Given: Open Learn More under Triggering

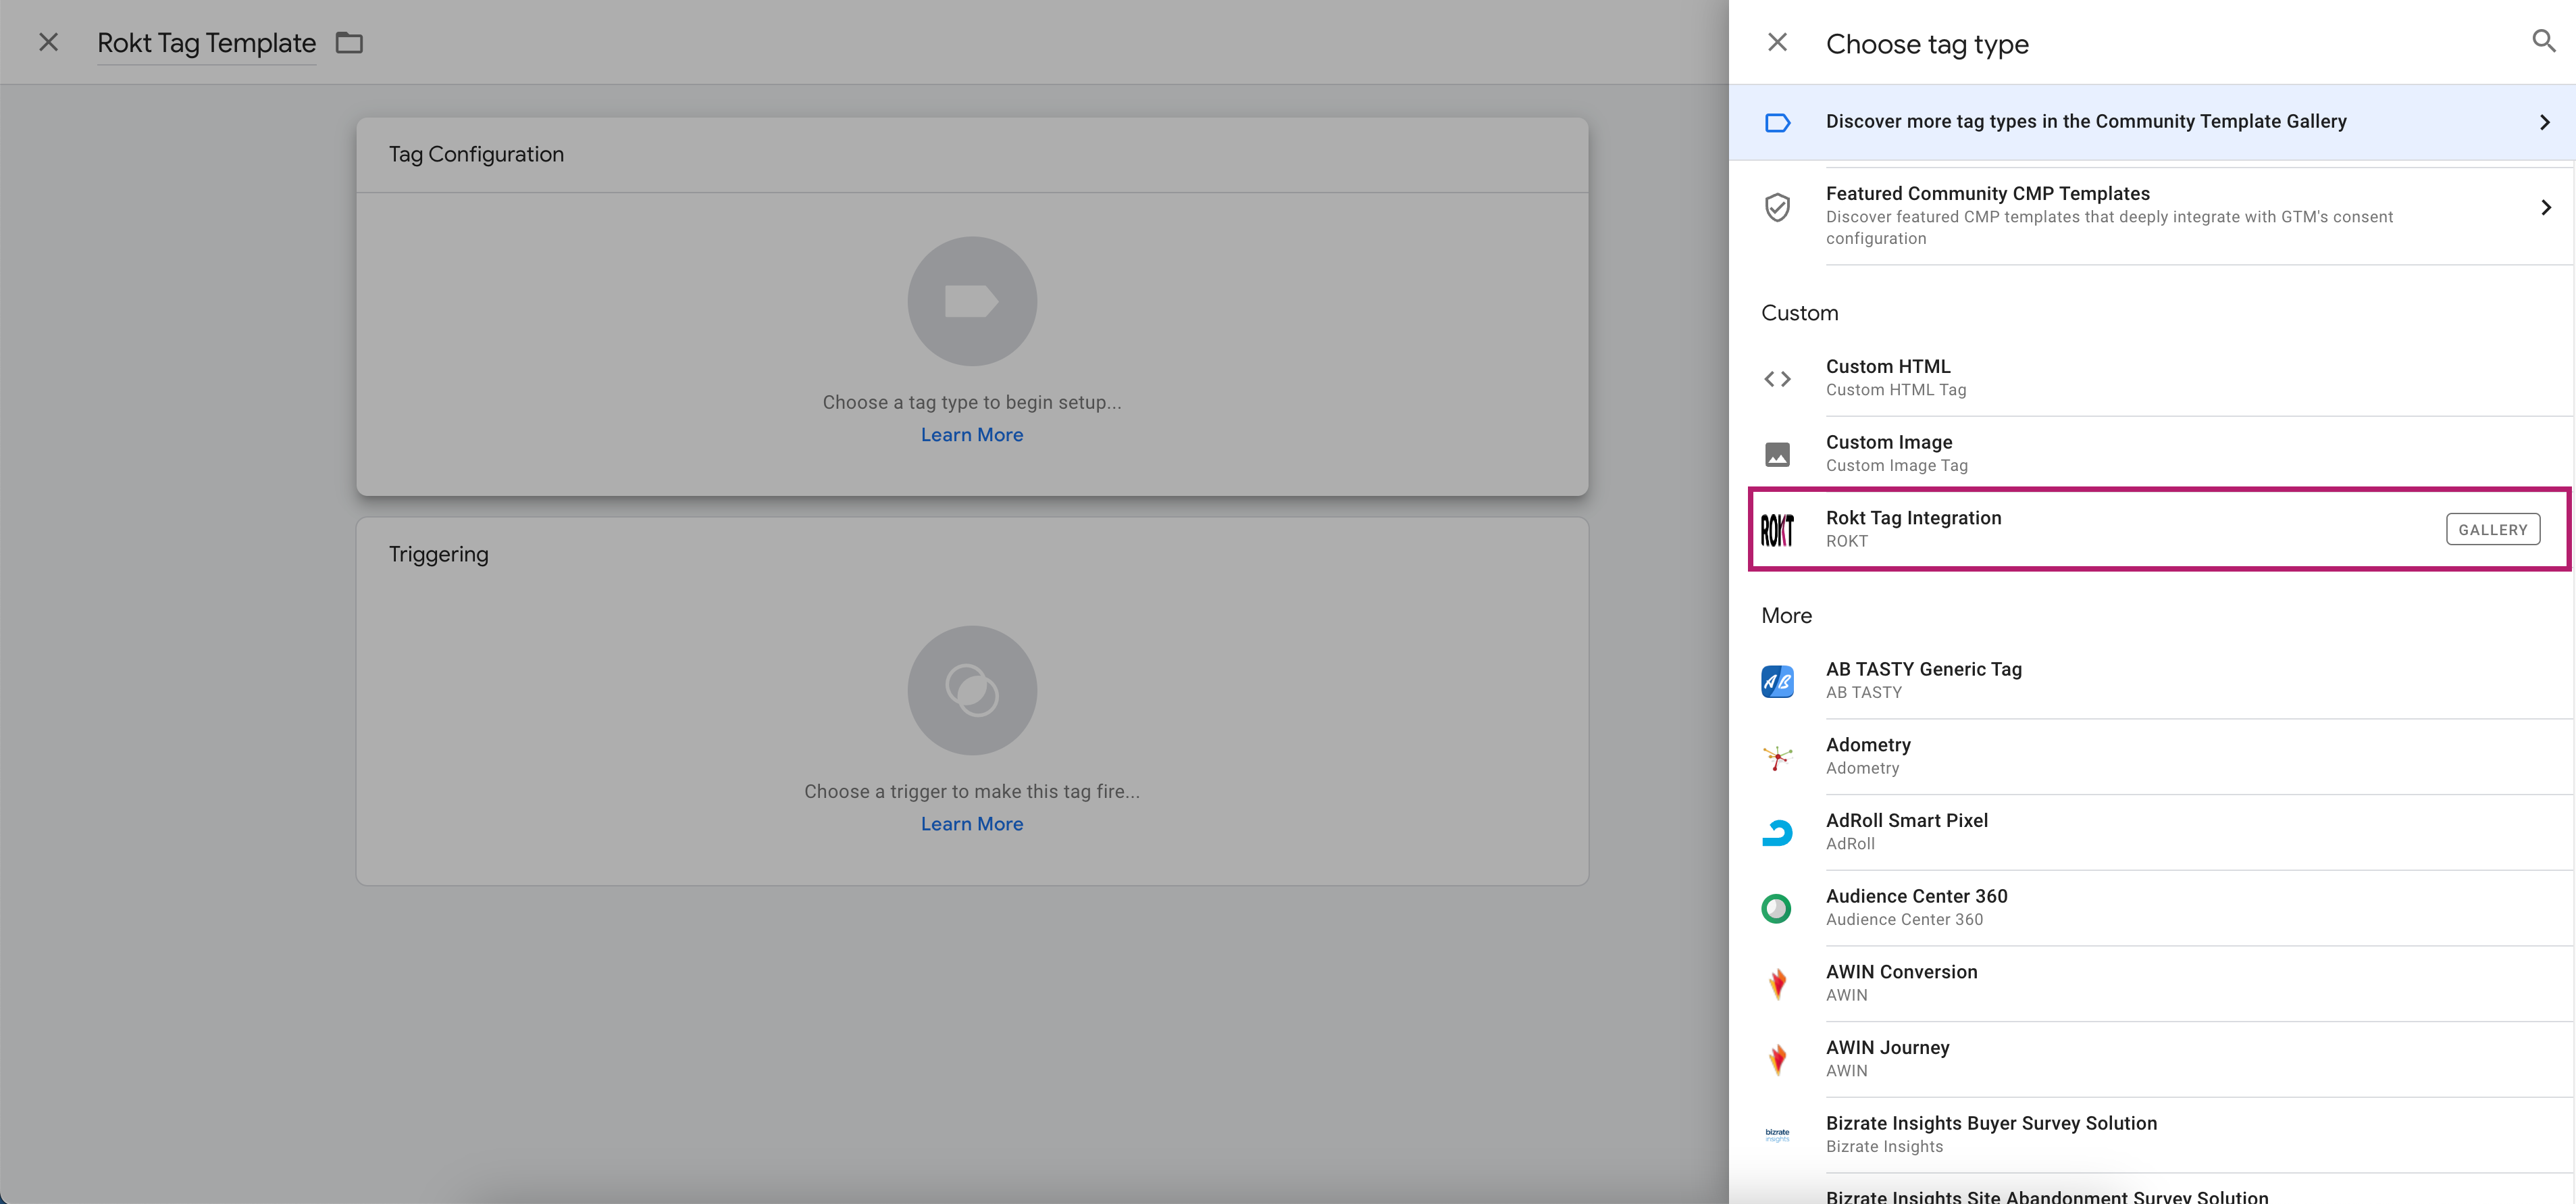Looking at the screenshot, I should [972, 824].
